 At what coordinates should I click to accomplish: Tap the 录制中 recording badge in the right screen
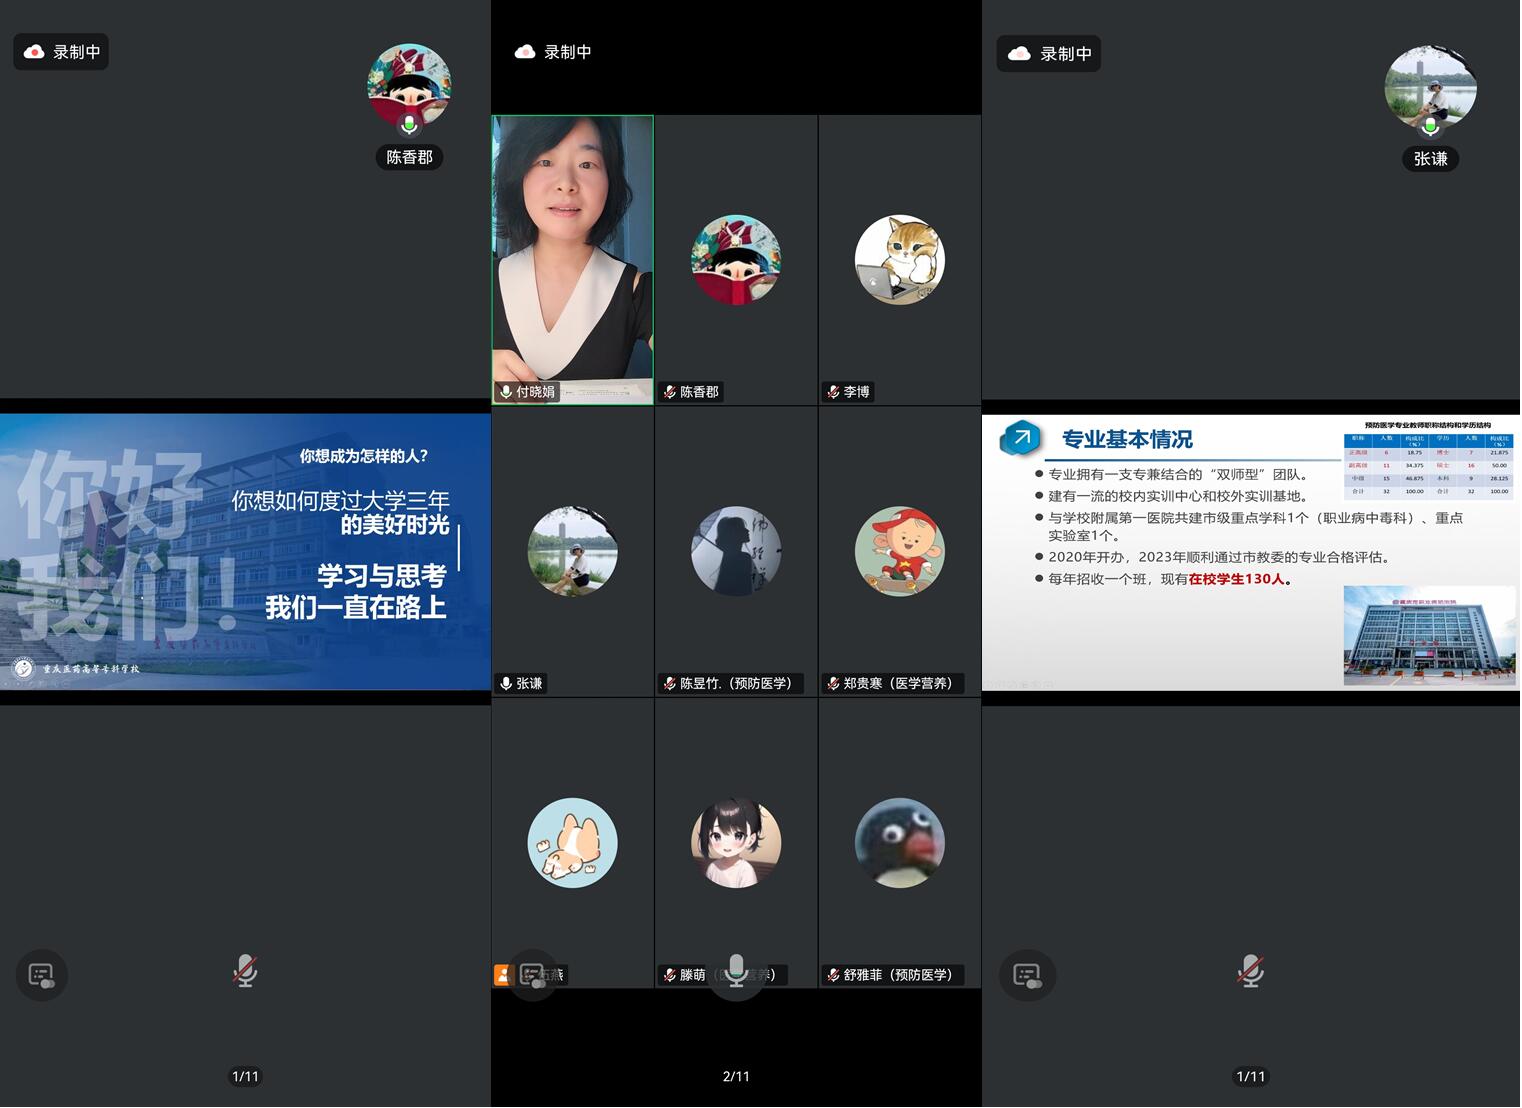pyautogui.click(x=1048, y=54)
